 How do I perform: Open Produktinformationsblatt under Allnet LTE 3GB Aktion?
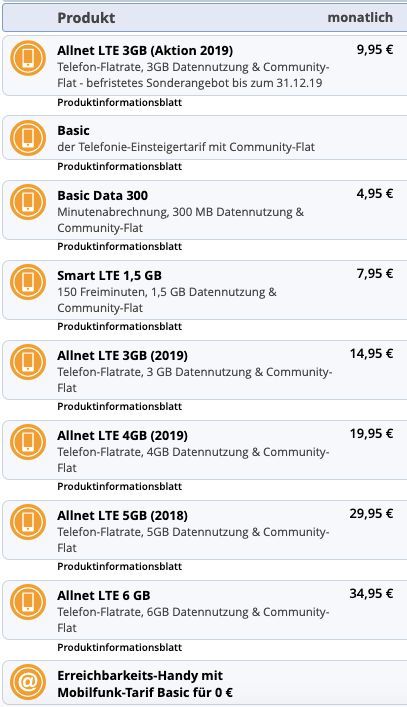[119, 103]
